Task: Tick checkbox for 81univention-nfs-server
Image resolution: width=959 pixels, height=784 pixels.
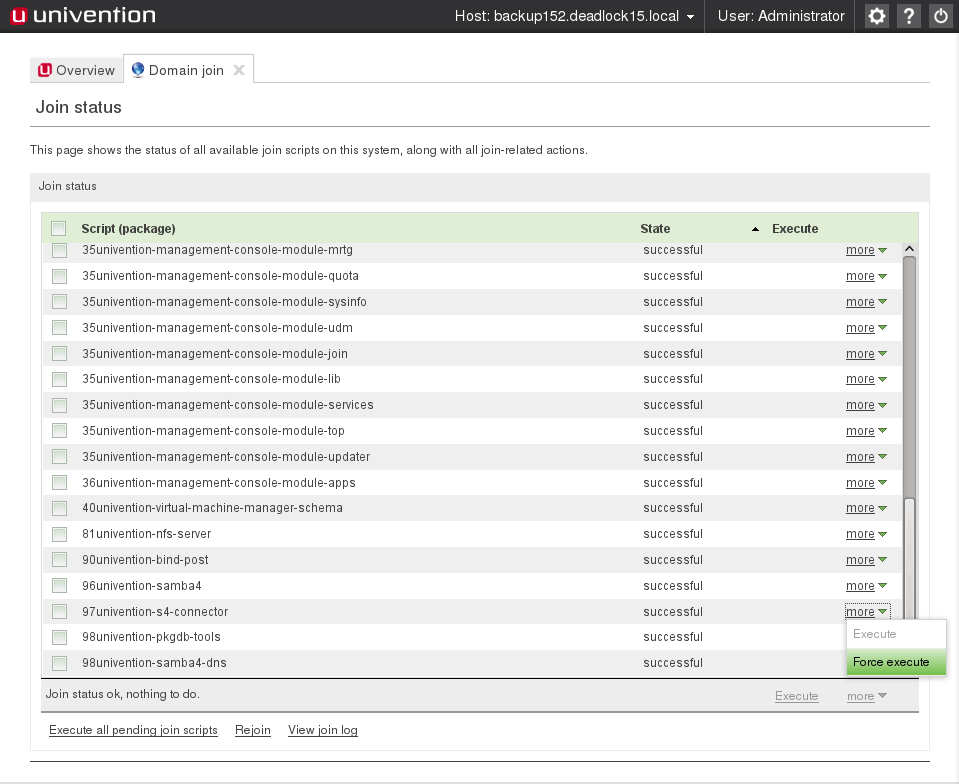Action: pyautogui.click(x=59, y=534)
